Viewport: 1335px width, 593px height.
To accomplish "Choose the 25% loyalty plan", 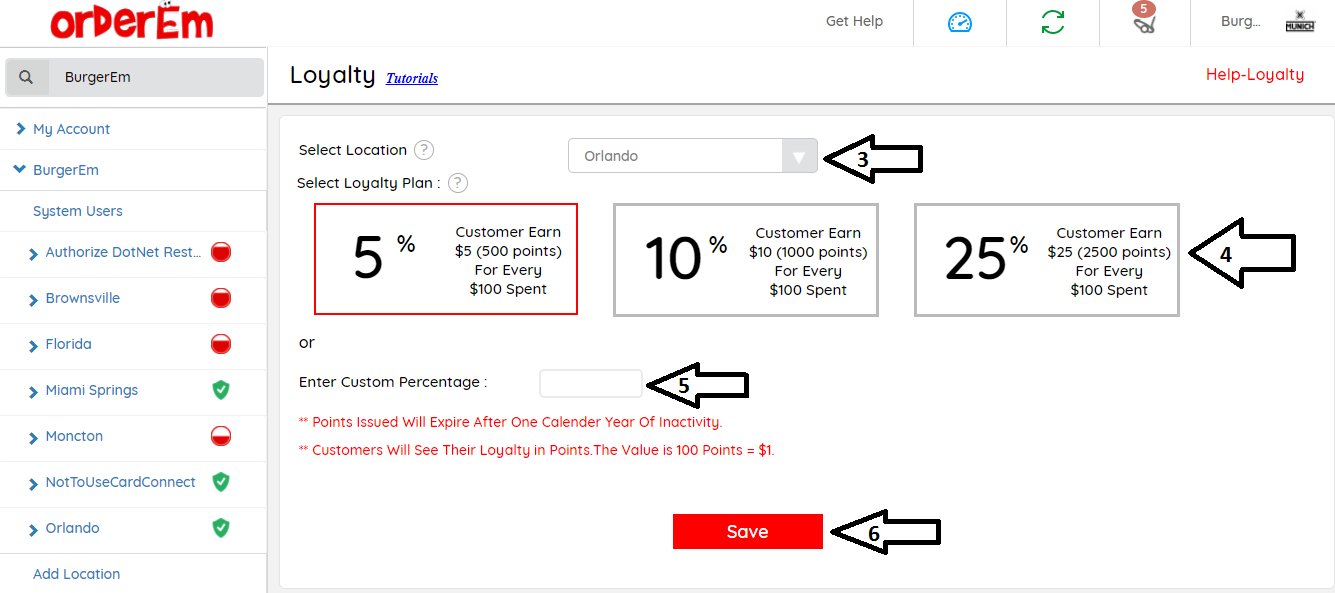I will (1046, 260).
